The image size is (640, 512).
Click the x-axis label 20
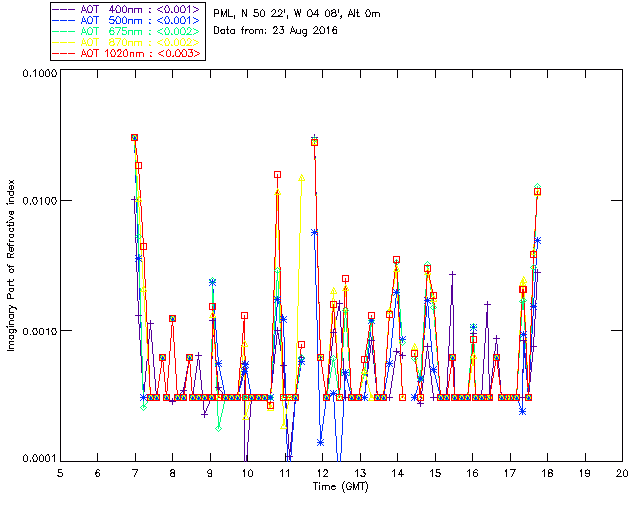[x=622, y=473]
